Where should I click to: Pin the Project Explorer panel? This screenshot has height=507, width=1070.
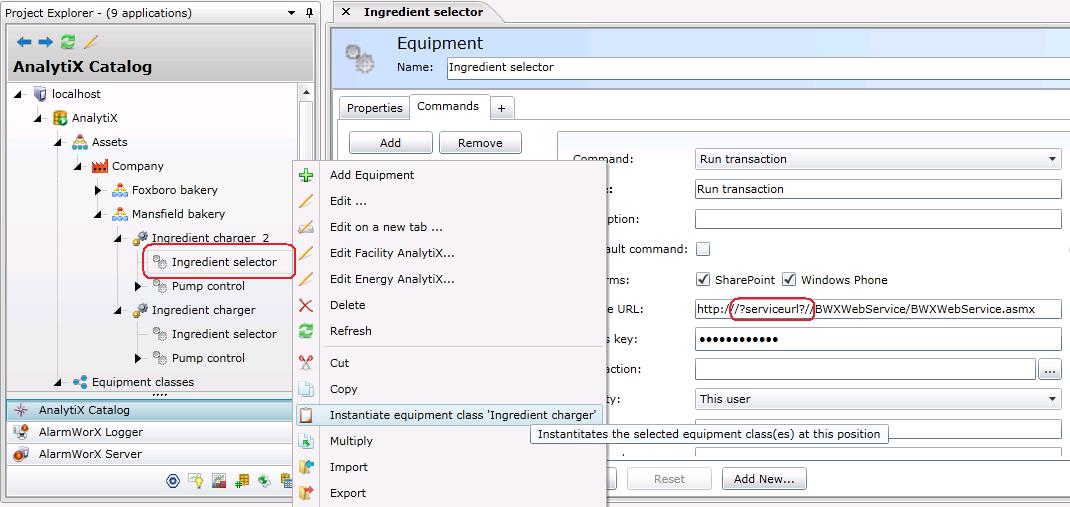point(309,13)
